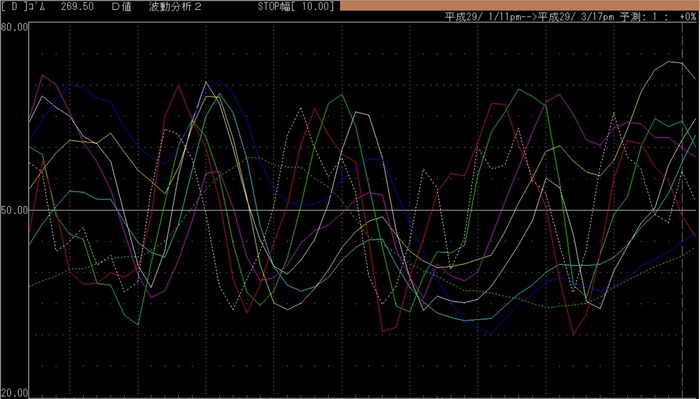This screenshot has height=399, width=700.
Task: Click the orange bar at the top
Action: pyautogui.click(x=519, y=5)
